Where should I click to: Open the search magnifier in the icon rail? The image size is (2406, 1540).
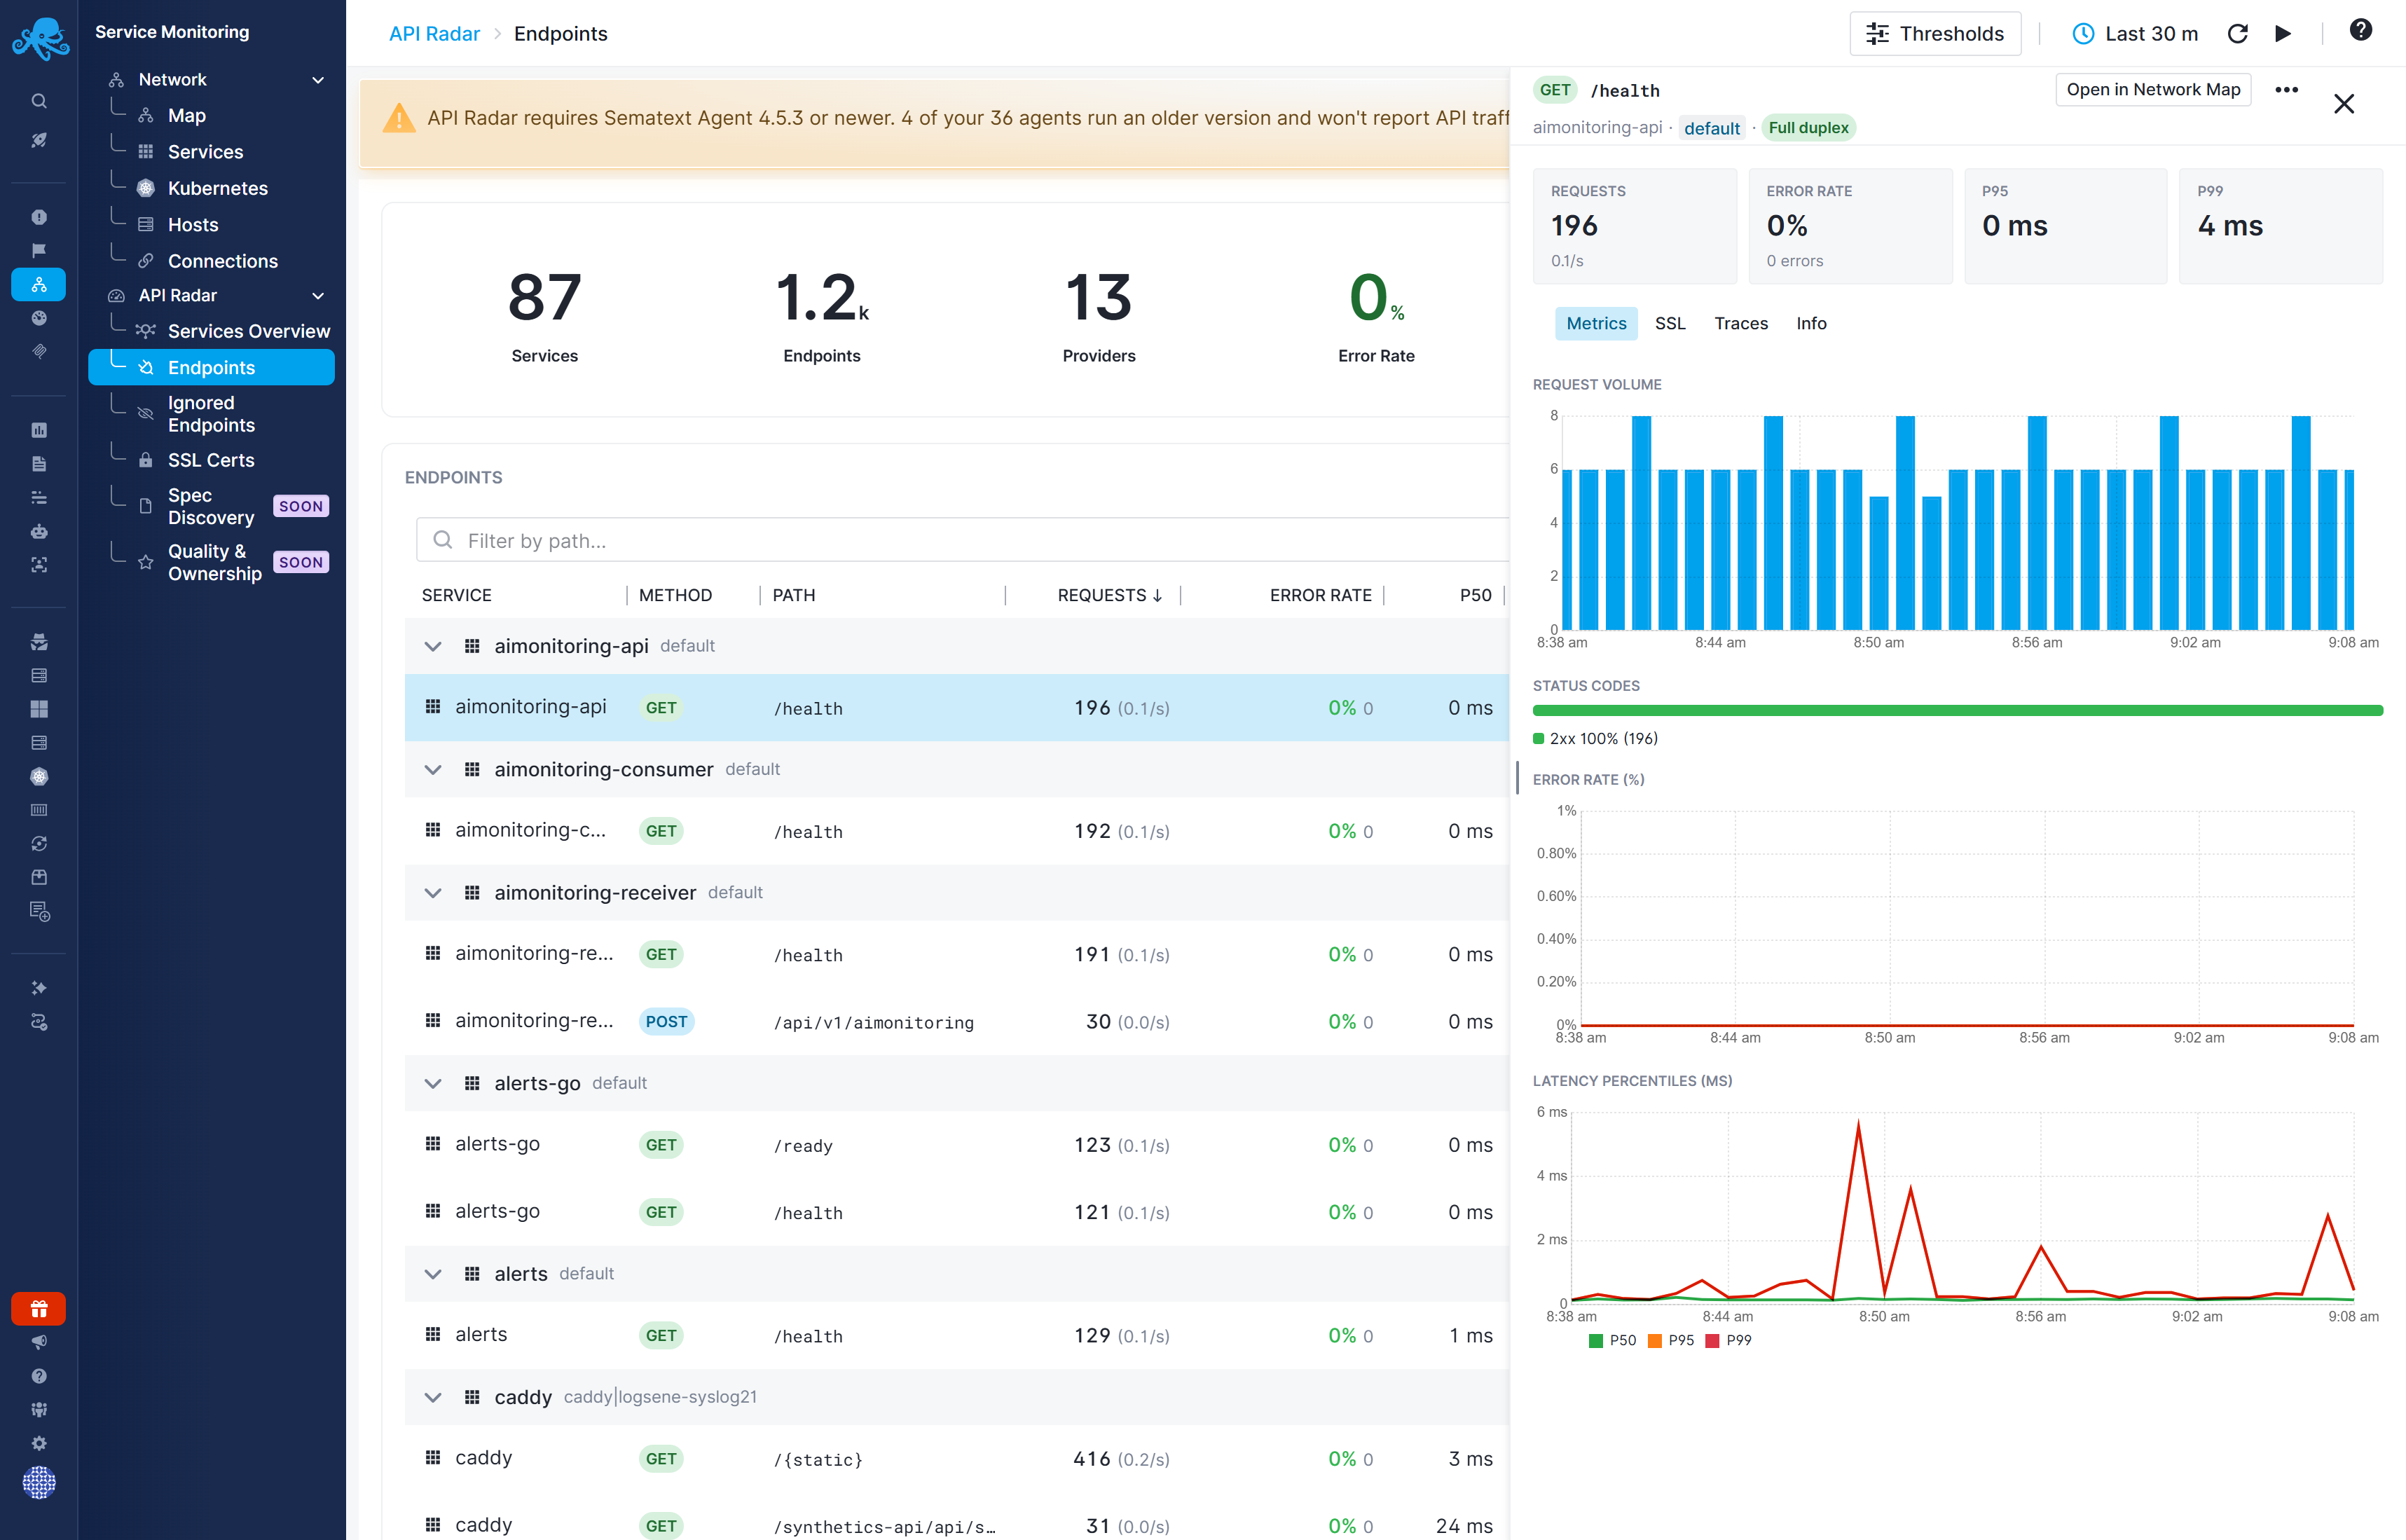coord(39,101)
